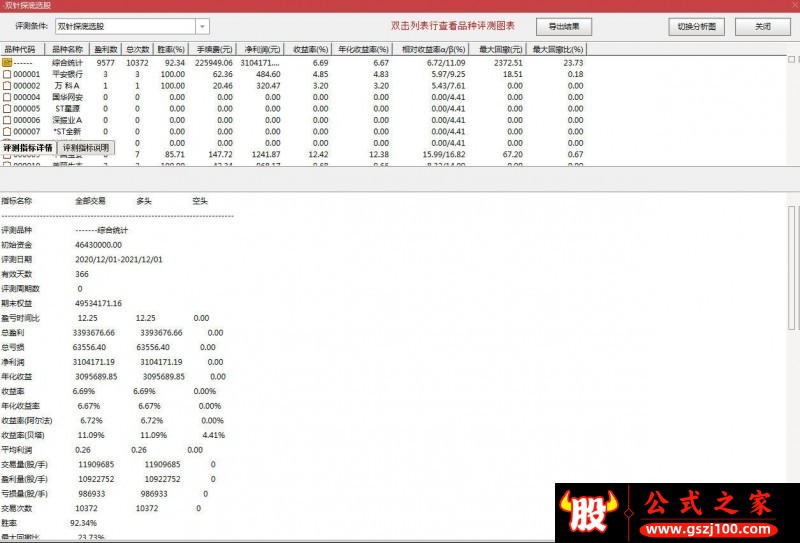Click the 225949.06 fee value in summary row
Image resolution: width=800 pixels, height=543 pixels.
[x=214, y=63]
